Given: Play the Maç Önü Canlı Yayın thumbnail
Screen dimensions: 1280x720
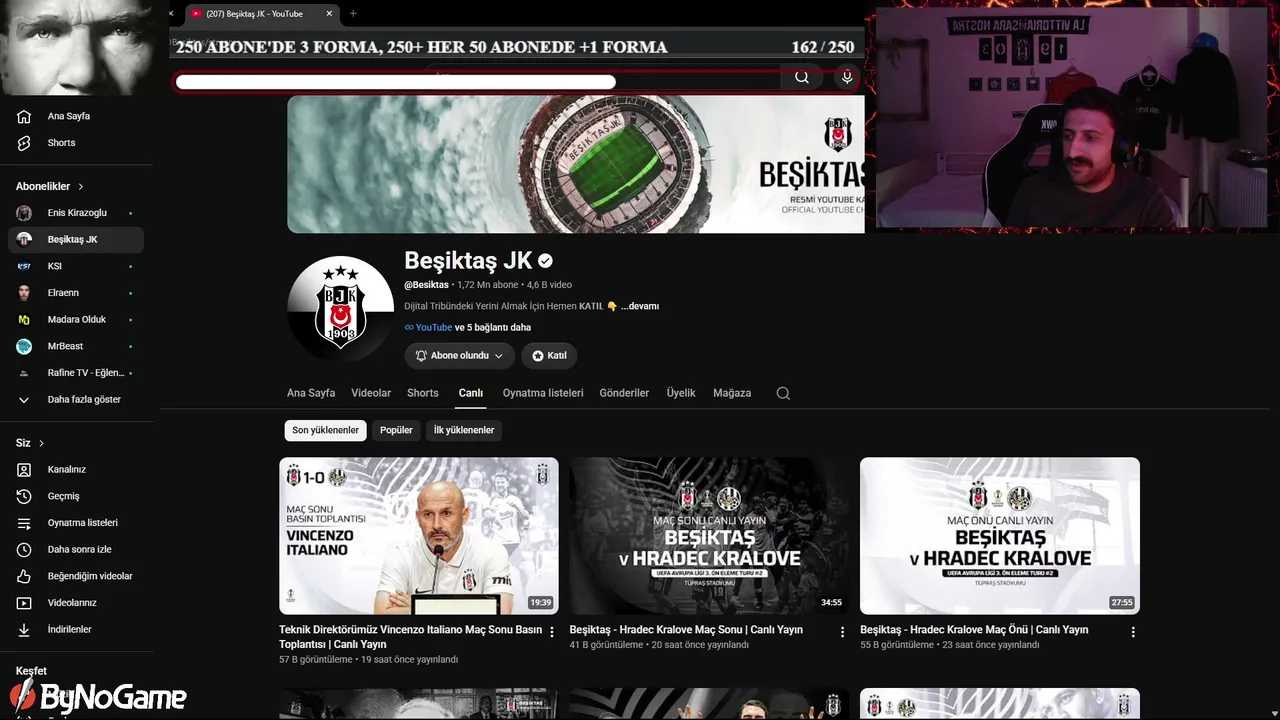Looking at the screenshot, I should pyautogui.click(x=1000, y=536).
